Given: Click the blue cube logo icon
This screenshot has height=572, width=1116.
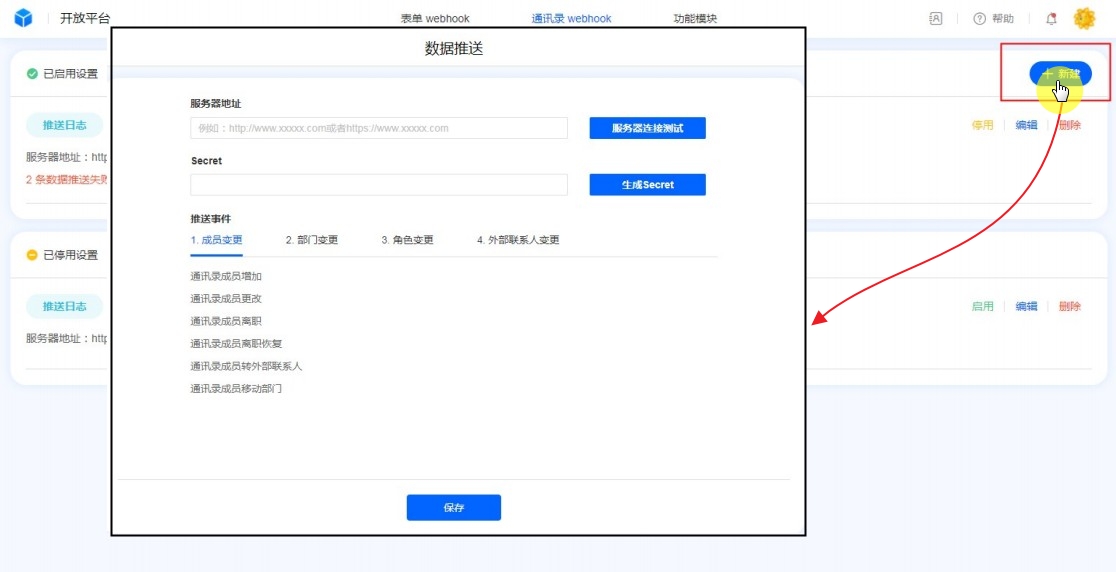Looking at the screenshot, I should pos(23,18).
